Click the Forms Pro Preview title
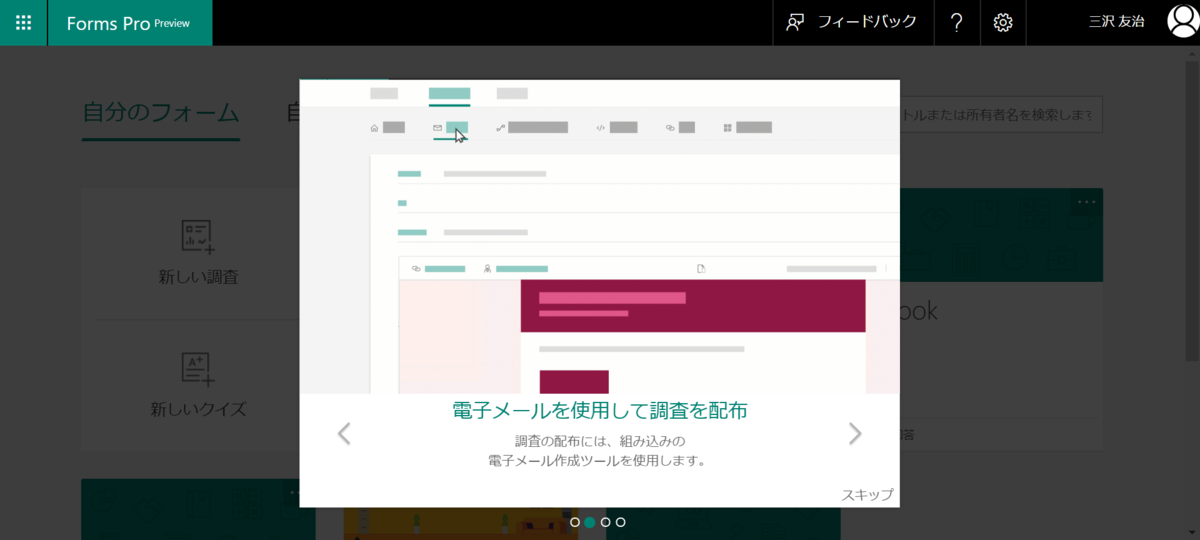The image size is (1200, 540). [x=129, y=23]
